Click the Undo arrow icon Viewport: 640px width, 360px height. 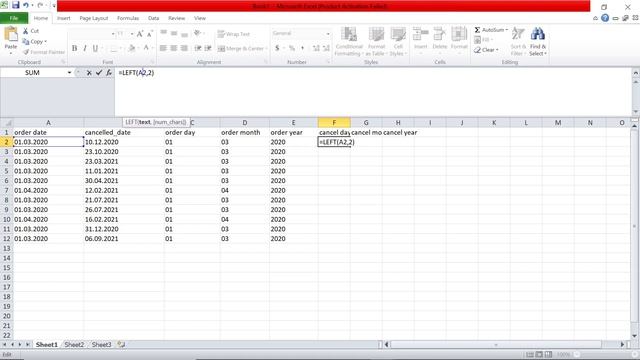click(x=26, y=5)
